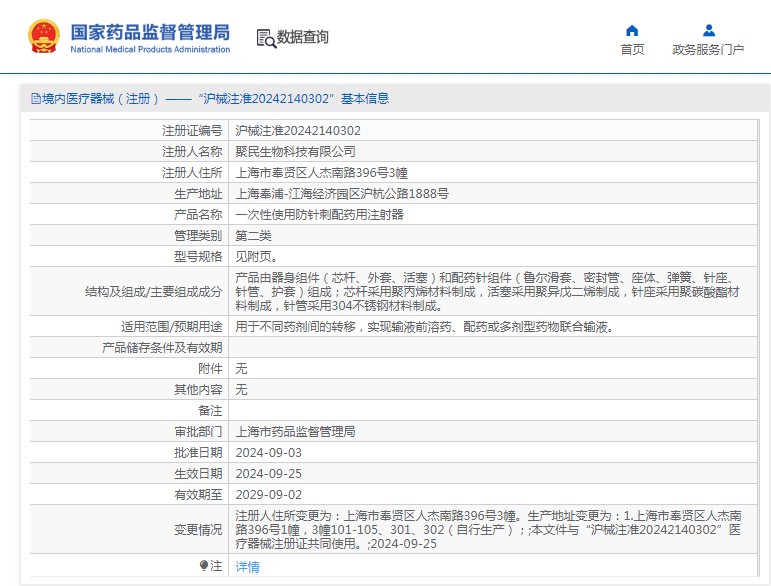Viewport: 771px width, 586px height.
Task: Click the 第二类 management category value
Action: [x=253, y=236]
